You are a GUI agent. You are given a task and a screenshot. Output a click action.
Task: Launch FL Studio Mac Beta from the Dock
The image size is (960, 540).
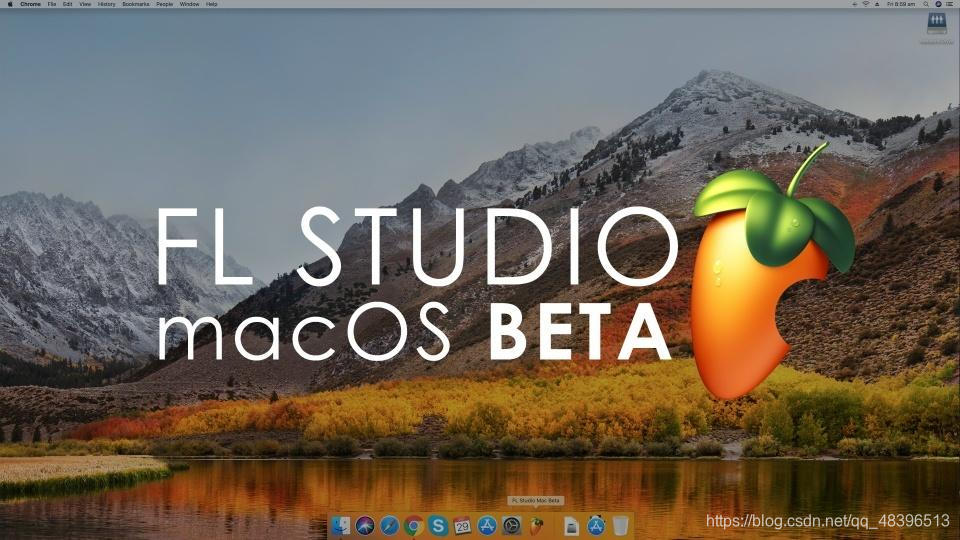point(536,525)
